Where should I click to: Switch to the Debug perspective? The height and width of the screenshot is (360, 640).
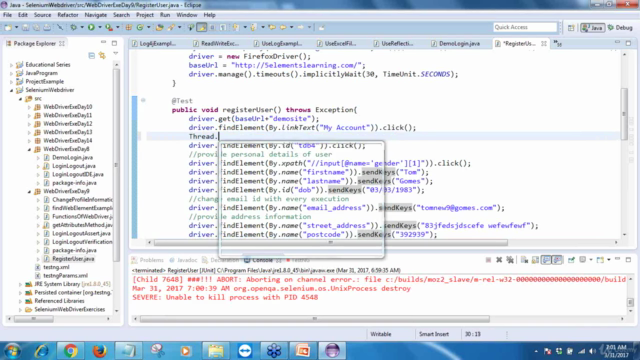tap(620, 27)
